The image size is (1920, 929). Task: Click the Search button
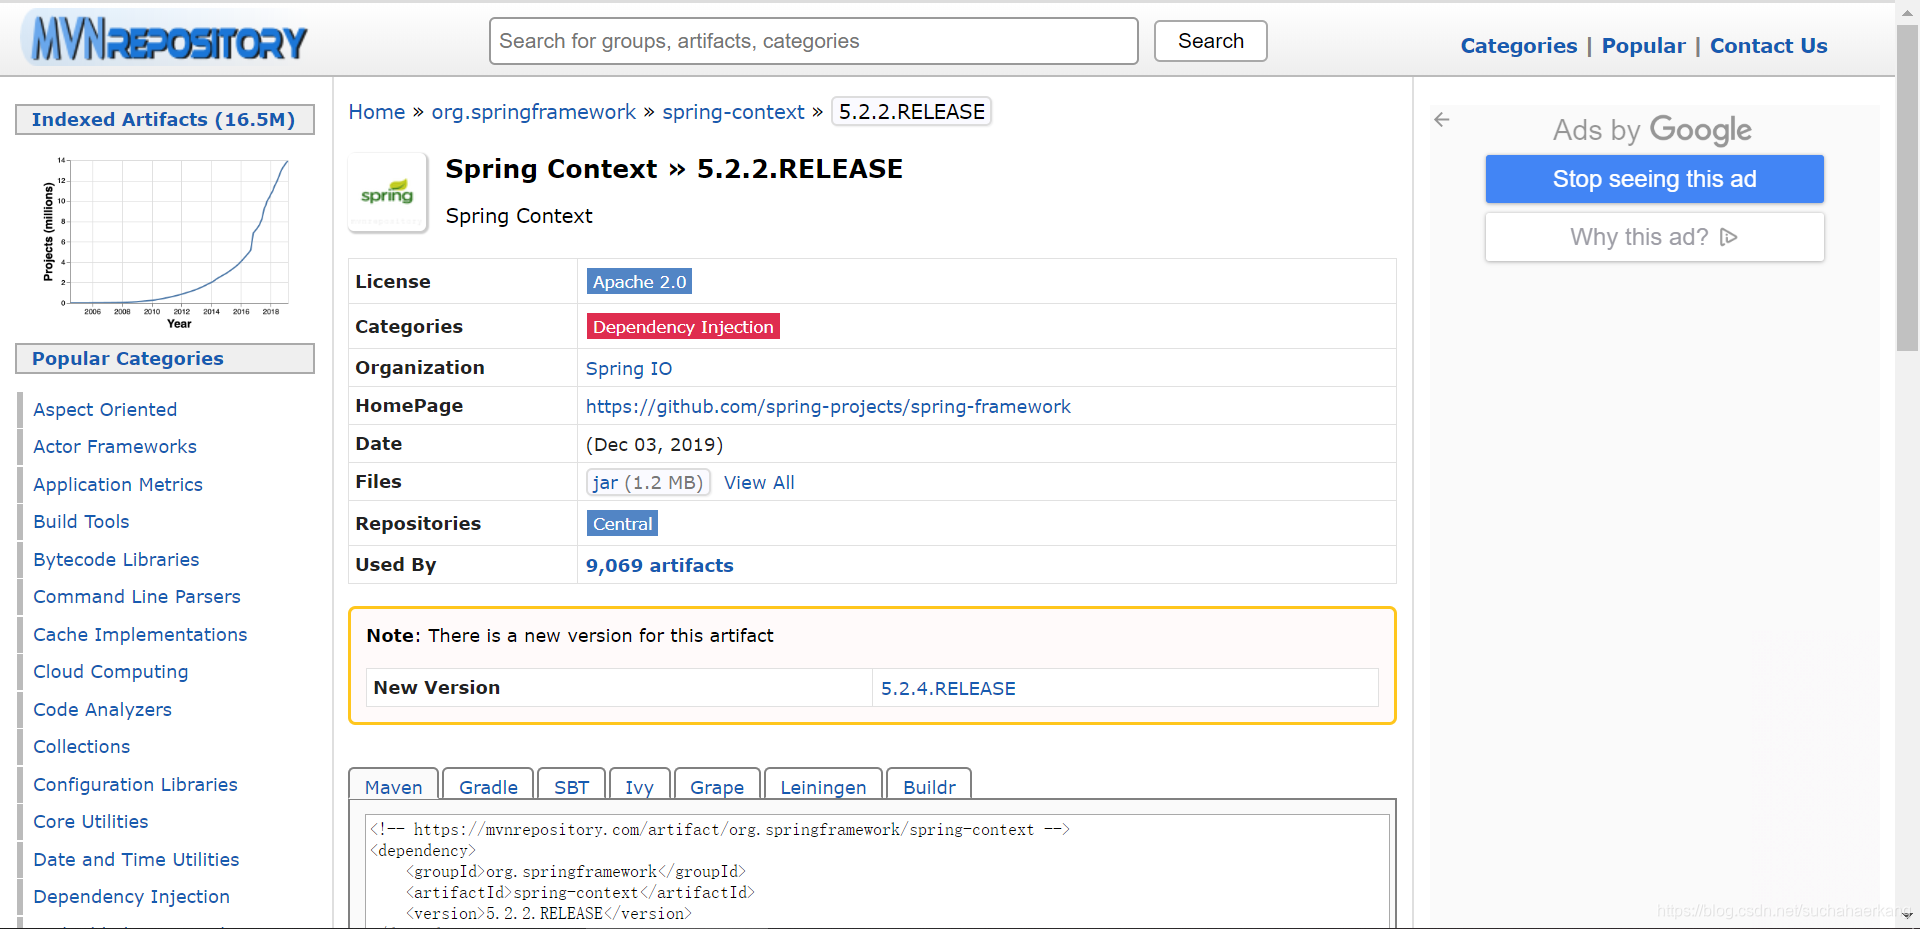(1210, 41)
